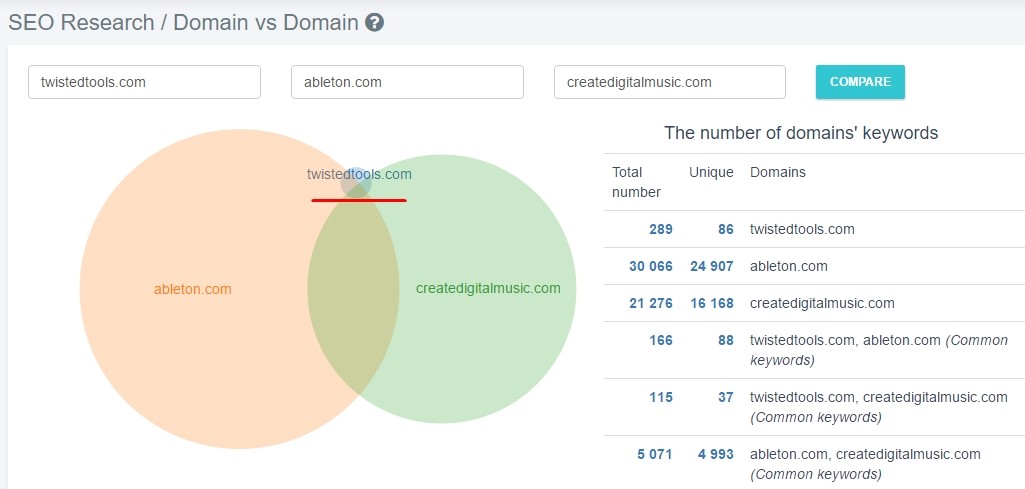
Task: Click the Total number column header
Action: [x=636, y=181]
